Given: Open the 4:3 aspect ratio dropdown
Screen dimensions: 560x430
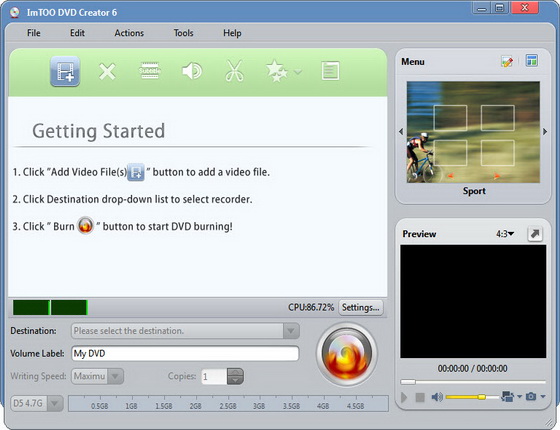Looking at the screenshot, I should coord(505,234).
